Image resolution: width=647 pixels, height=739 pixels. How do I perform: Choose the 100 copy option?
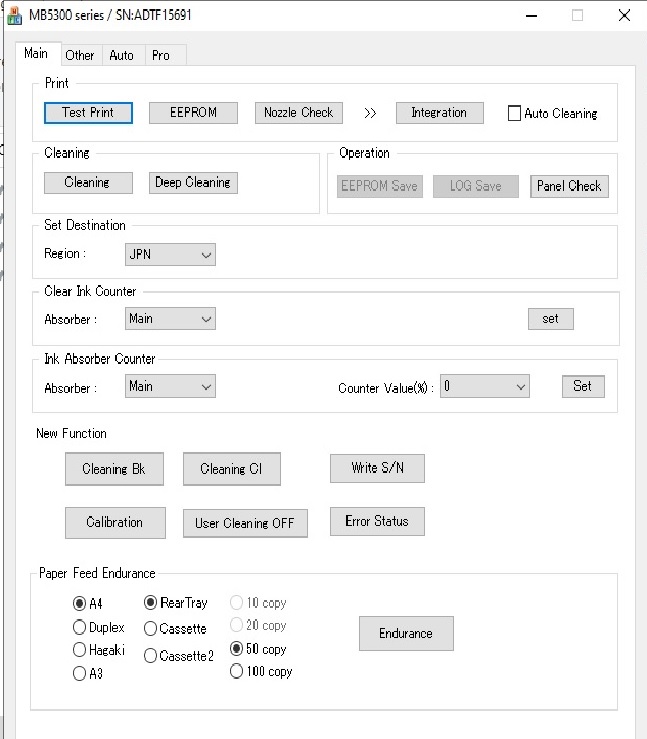point(237,672)
